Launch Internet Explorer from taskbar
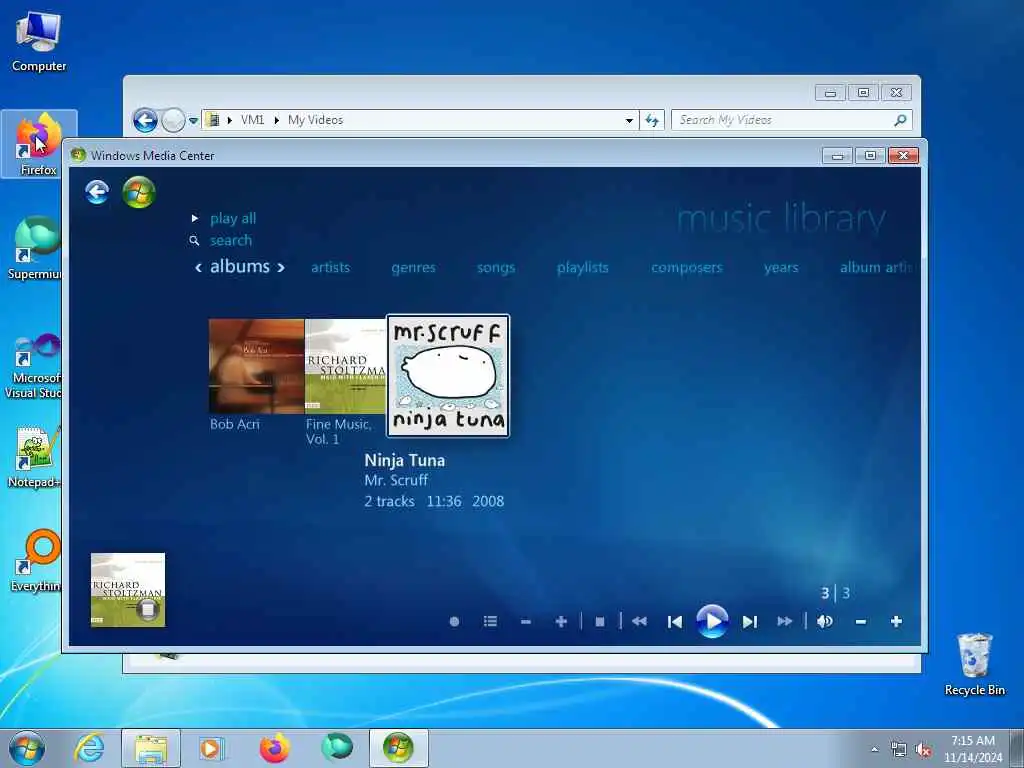The width and height of the screenshot is (1024, 768). [89, 748]
